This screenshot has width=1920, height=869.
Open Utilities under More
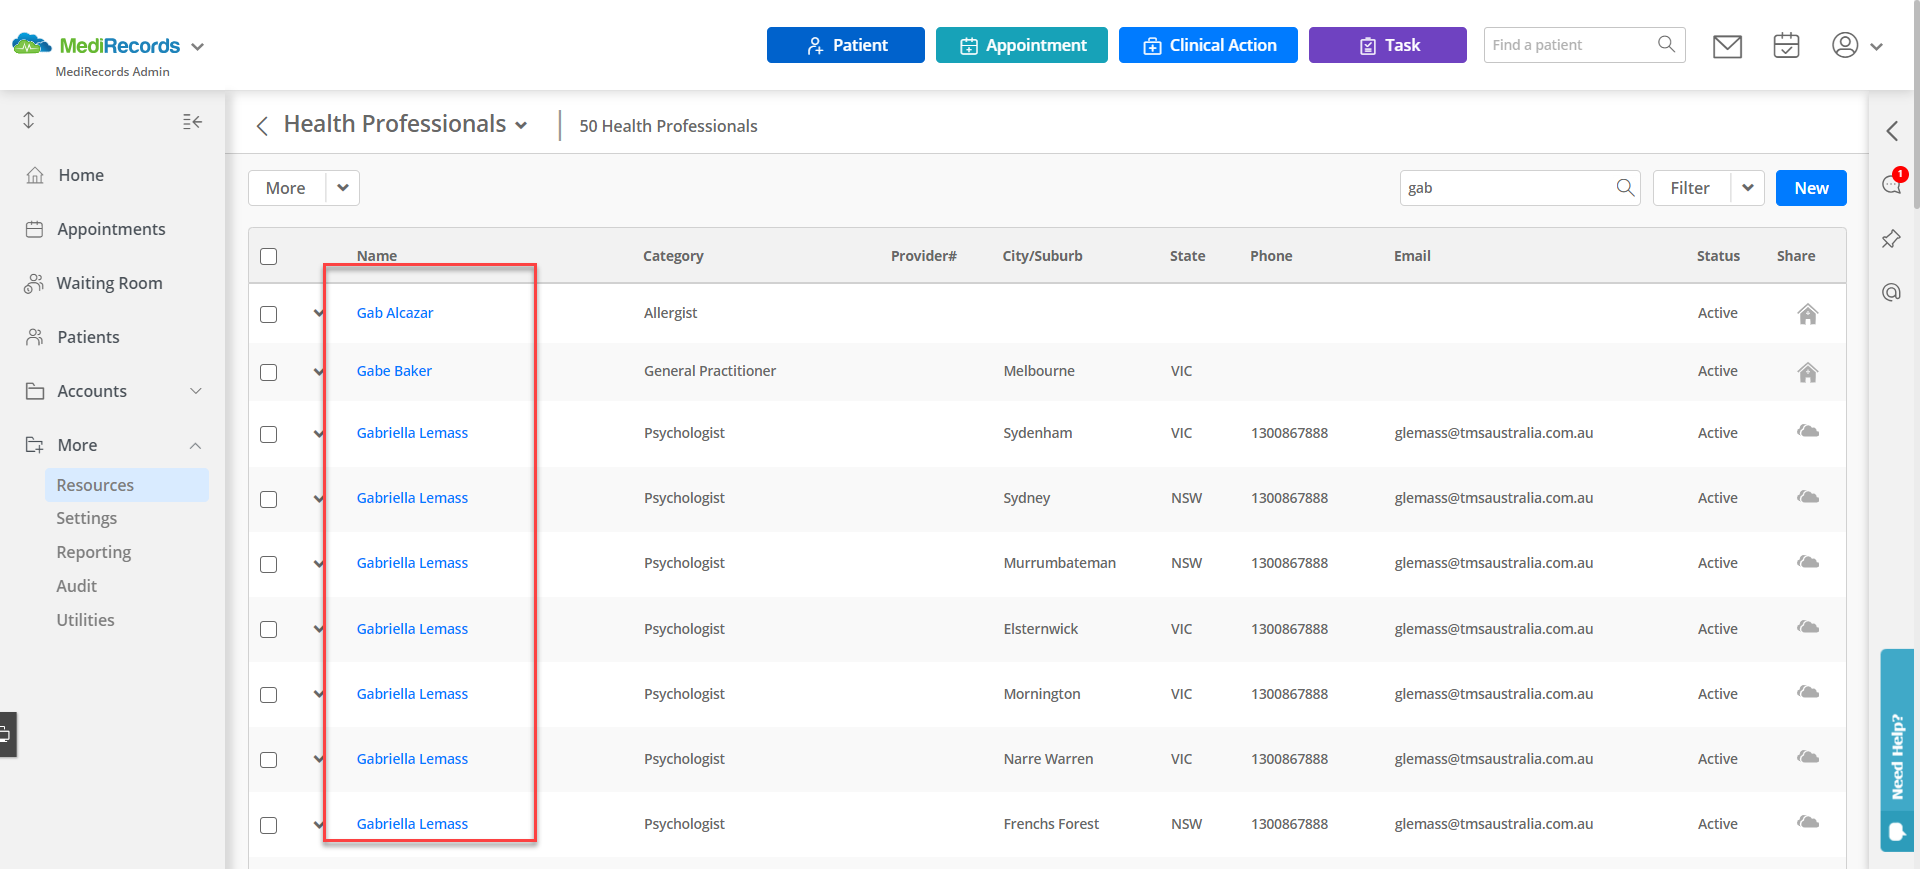pyautogui.click(x=86, y=620)
